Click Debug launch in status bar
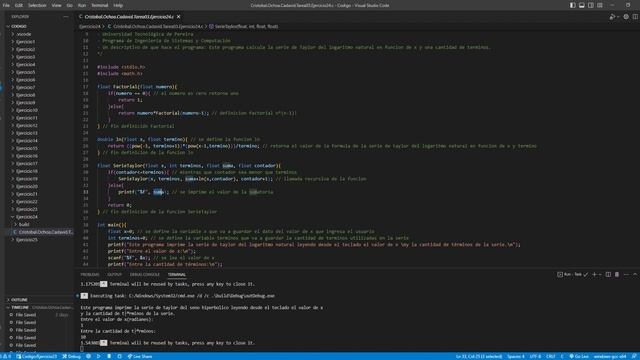The width and height of the screenshot is (640, 360). (x=71, y=356)
